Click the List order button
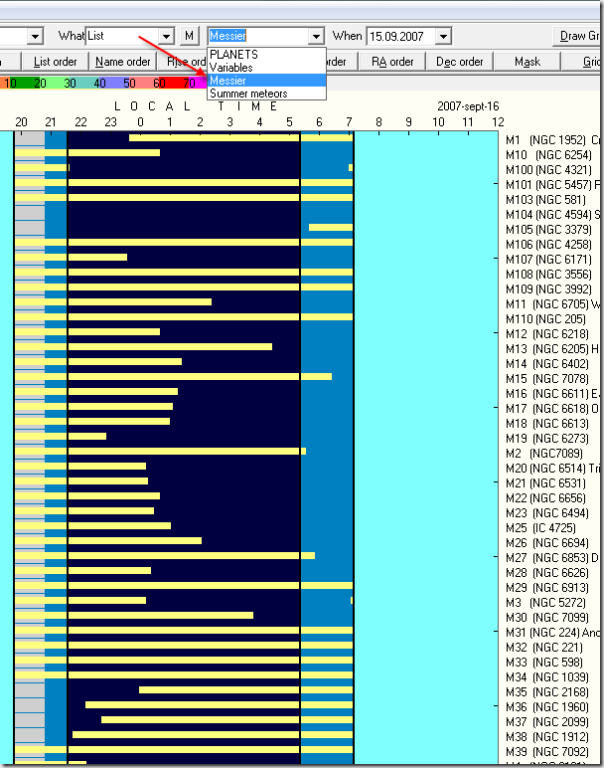The image size is (604, 768). pos(55,61)
